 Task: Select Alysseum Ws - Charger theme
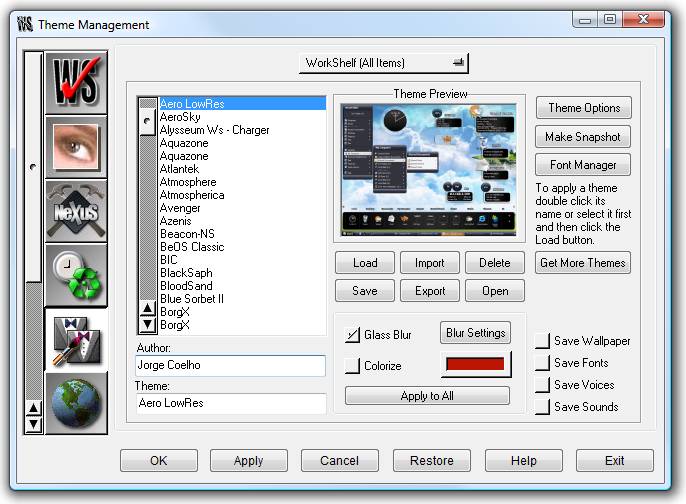pyautogui.click(x=242, y=130)
